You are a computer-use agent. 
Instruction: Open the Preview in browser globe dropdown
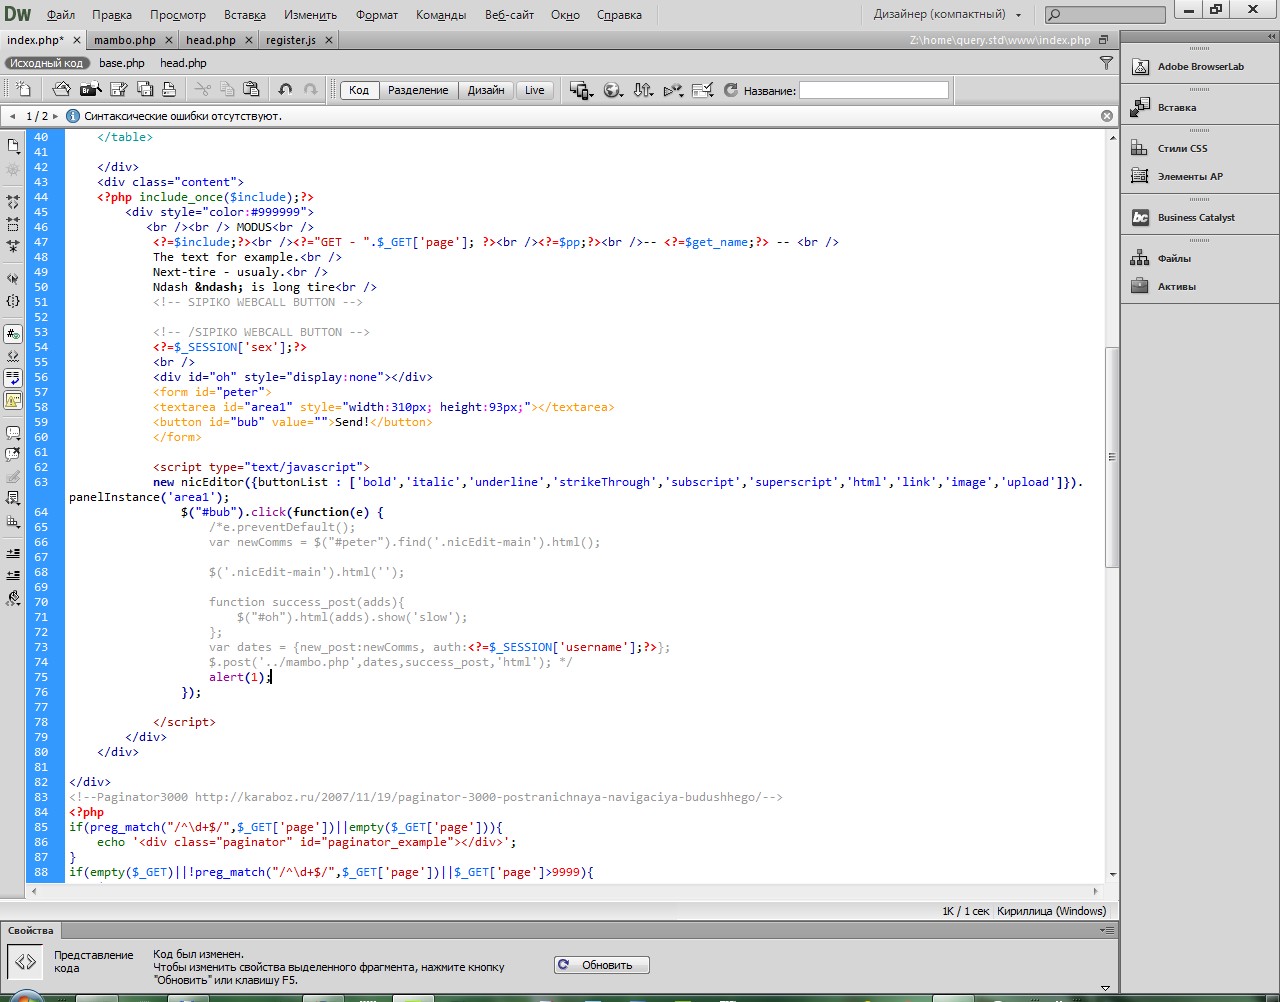613,90
